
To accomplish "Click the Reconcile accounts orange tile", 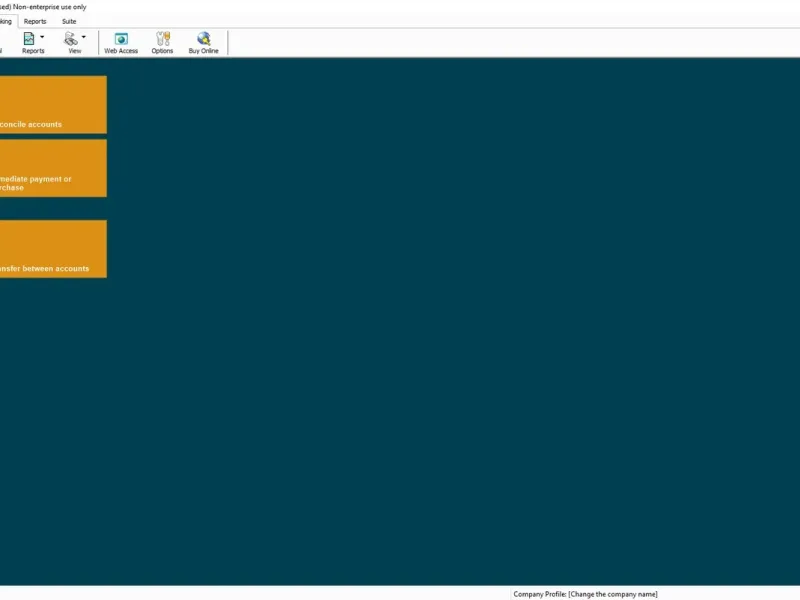I will [x=53, y=105].
